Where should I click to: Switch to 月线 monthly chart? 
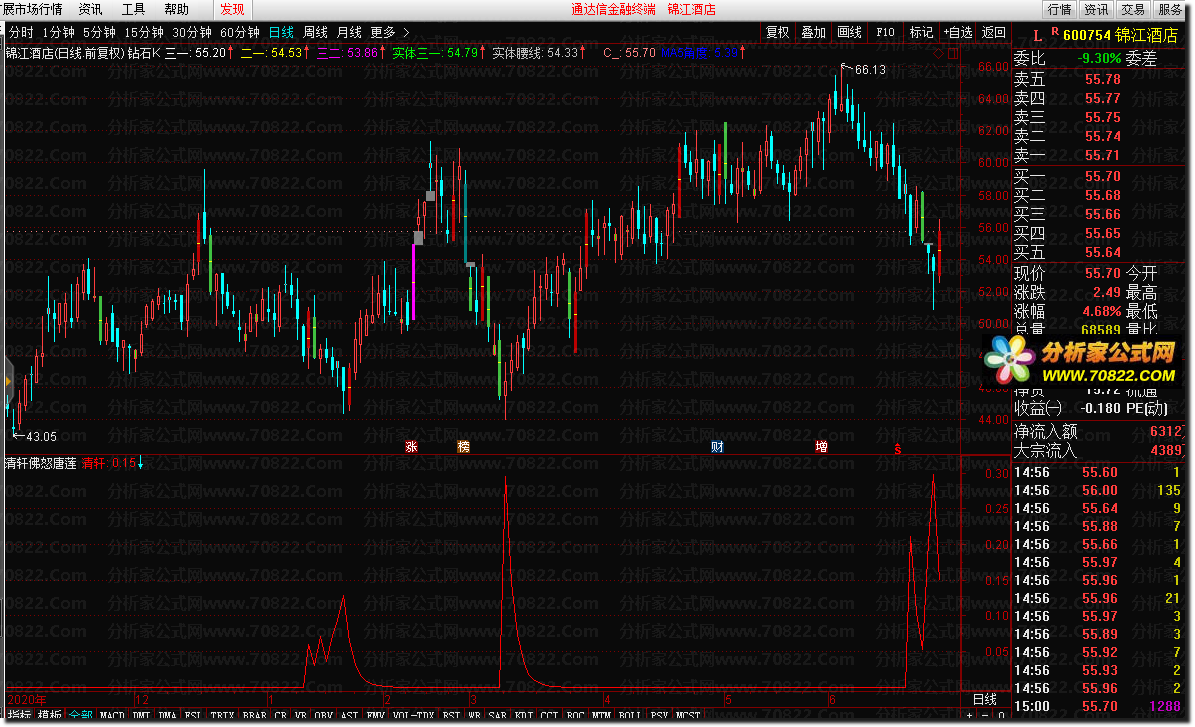pos(349,32)
